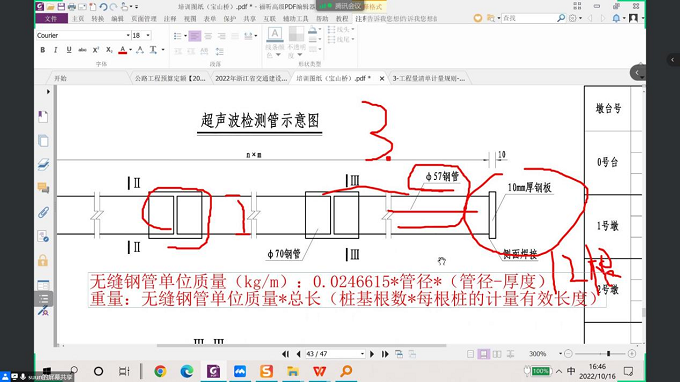The width and height of the screenshot is (680, 382).
Task: Go to the next page arrow
Action: click(x=372, y=354)
